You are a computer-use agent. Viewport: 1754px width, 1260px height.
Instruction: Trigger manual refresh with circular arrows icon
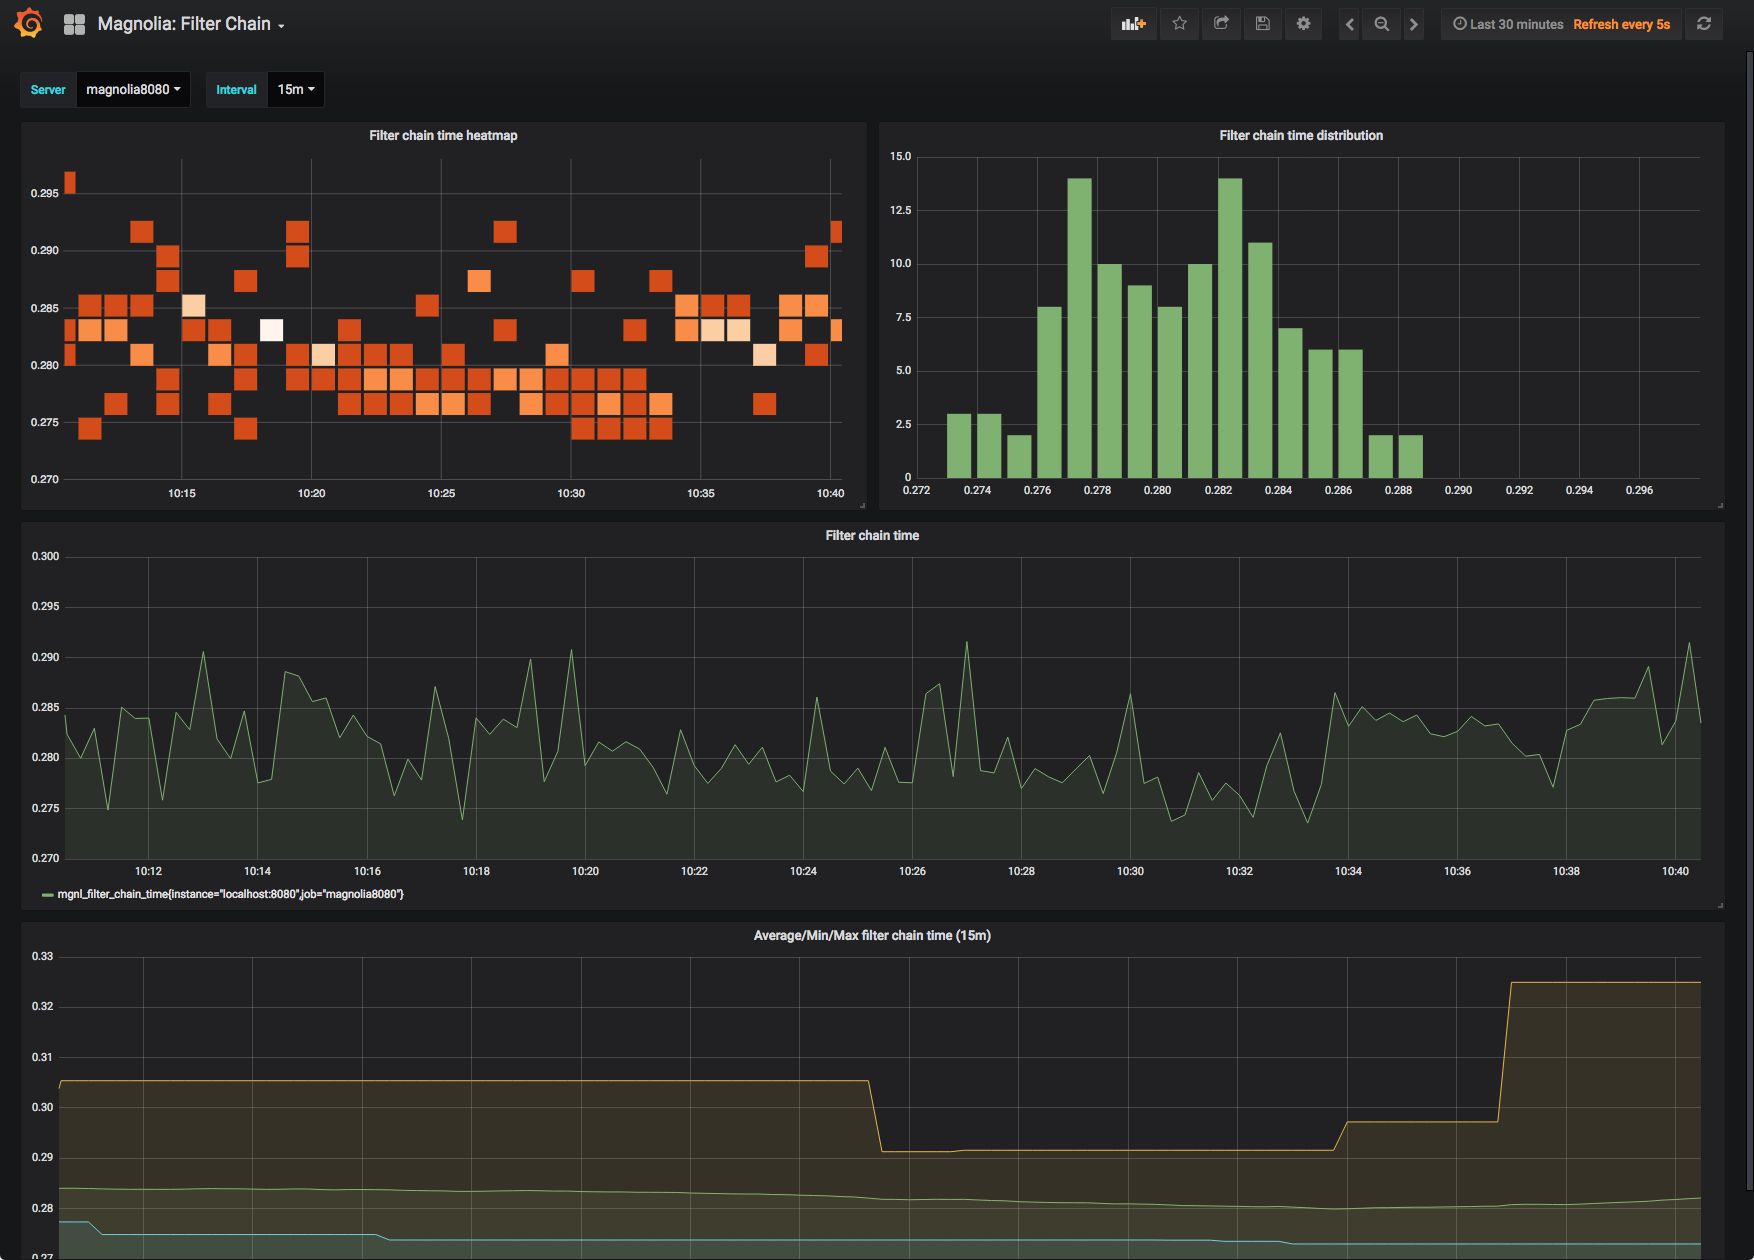[x=1703, y=23]
